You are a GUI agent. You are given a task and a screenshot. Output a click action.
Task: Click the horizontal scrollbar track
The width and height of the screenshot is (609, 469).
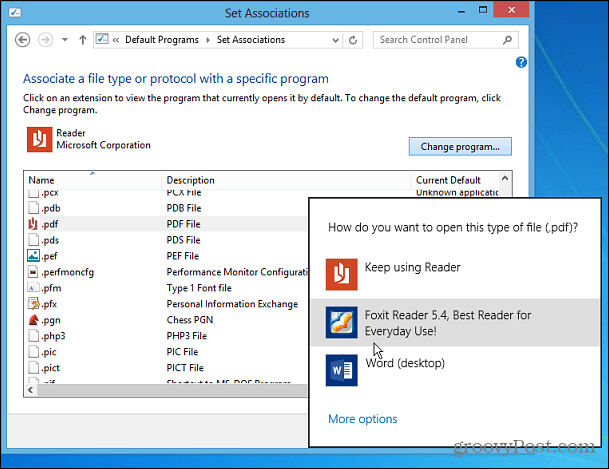172,390
